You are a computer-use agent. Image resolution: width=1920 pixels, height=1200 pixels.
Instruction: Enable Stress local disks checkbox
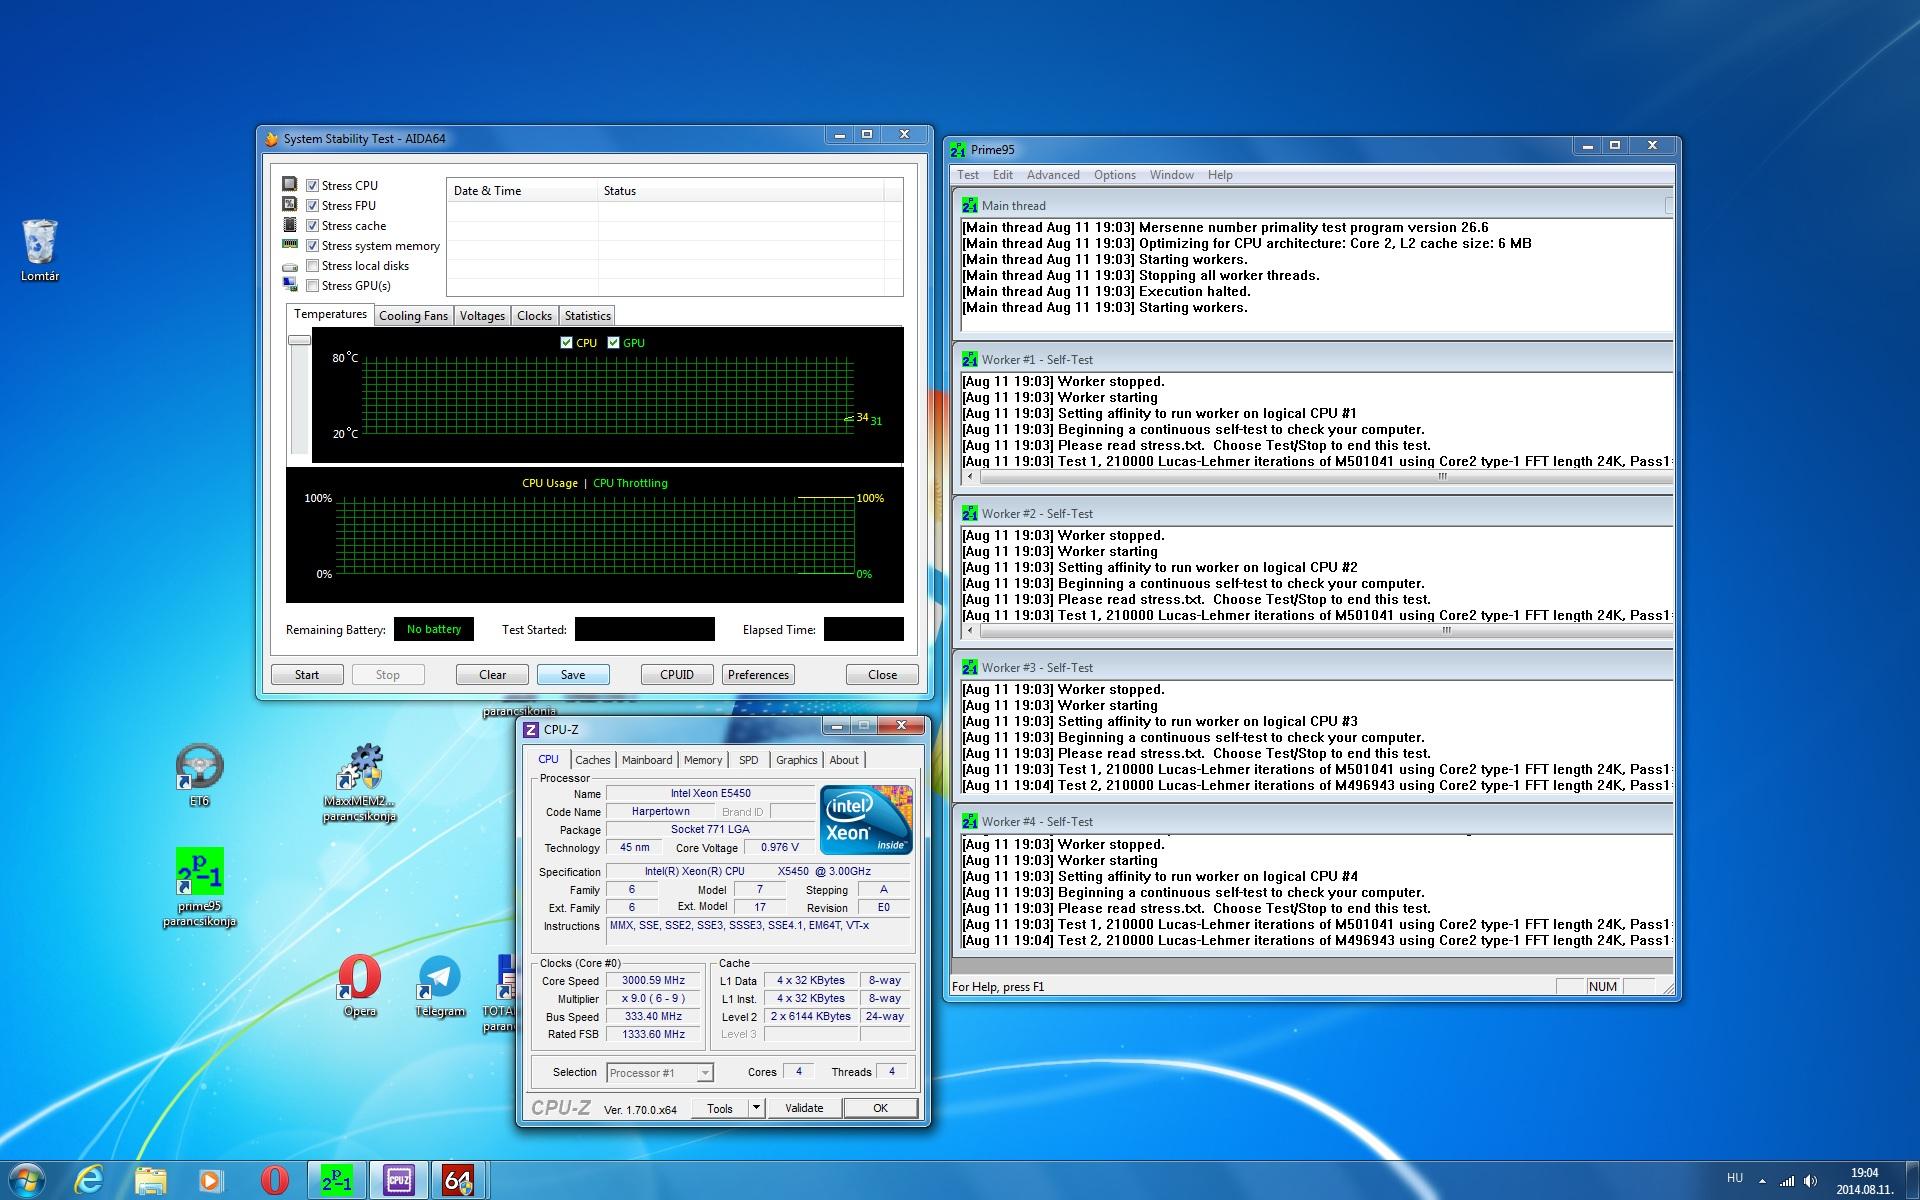[312, 265]
